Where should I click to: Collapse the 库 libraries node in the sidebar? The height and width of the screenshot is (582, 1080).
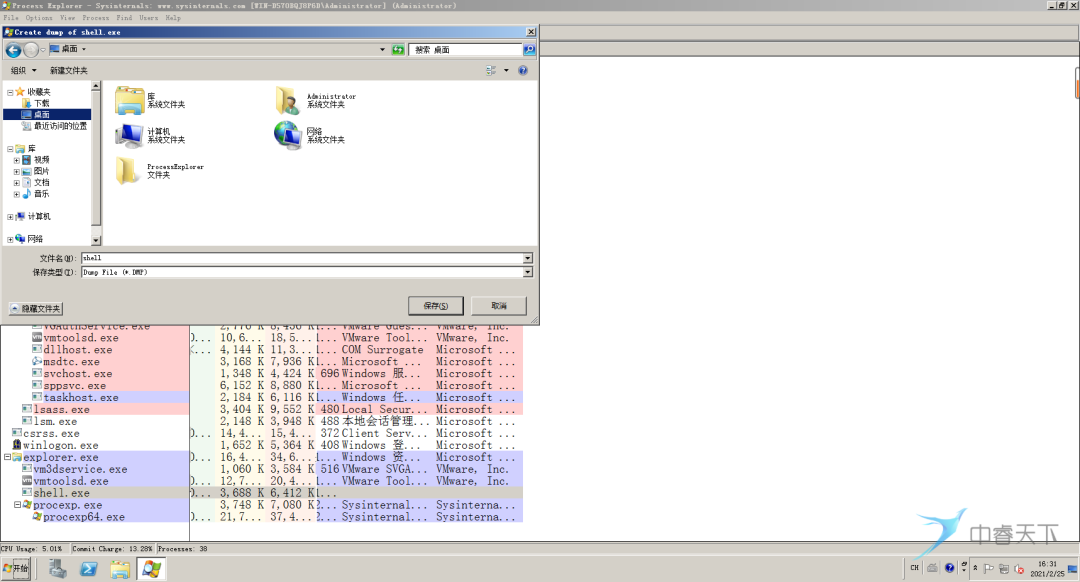point(10,149)
